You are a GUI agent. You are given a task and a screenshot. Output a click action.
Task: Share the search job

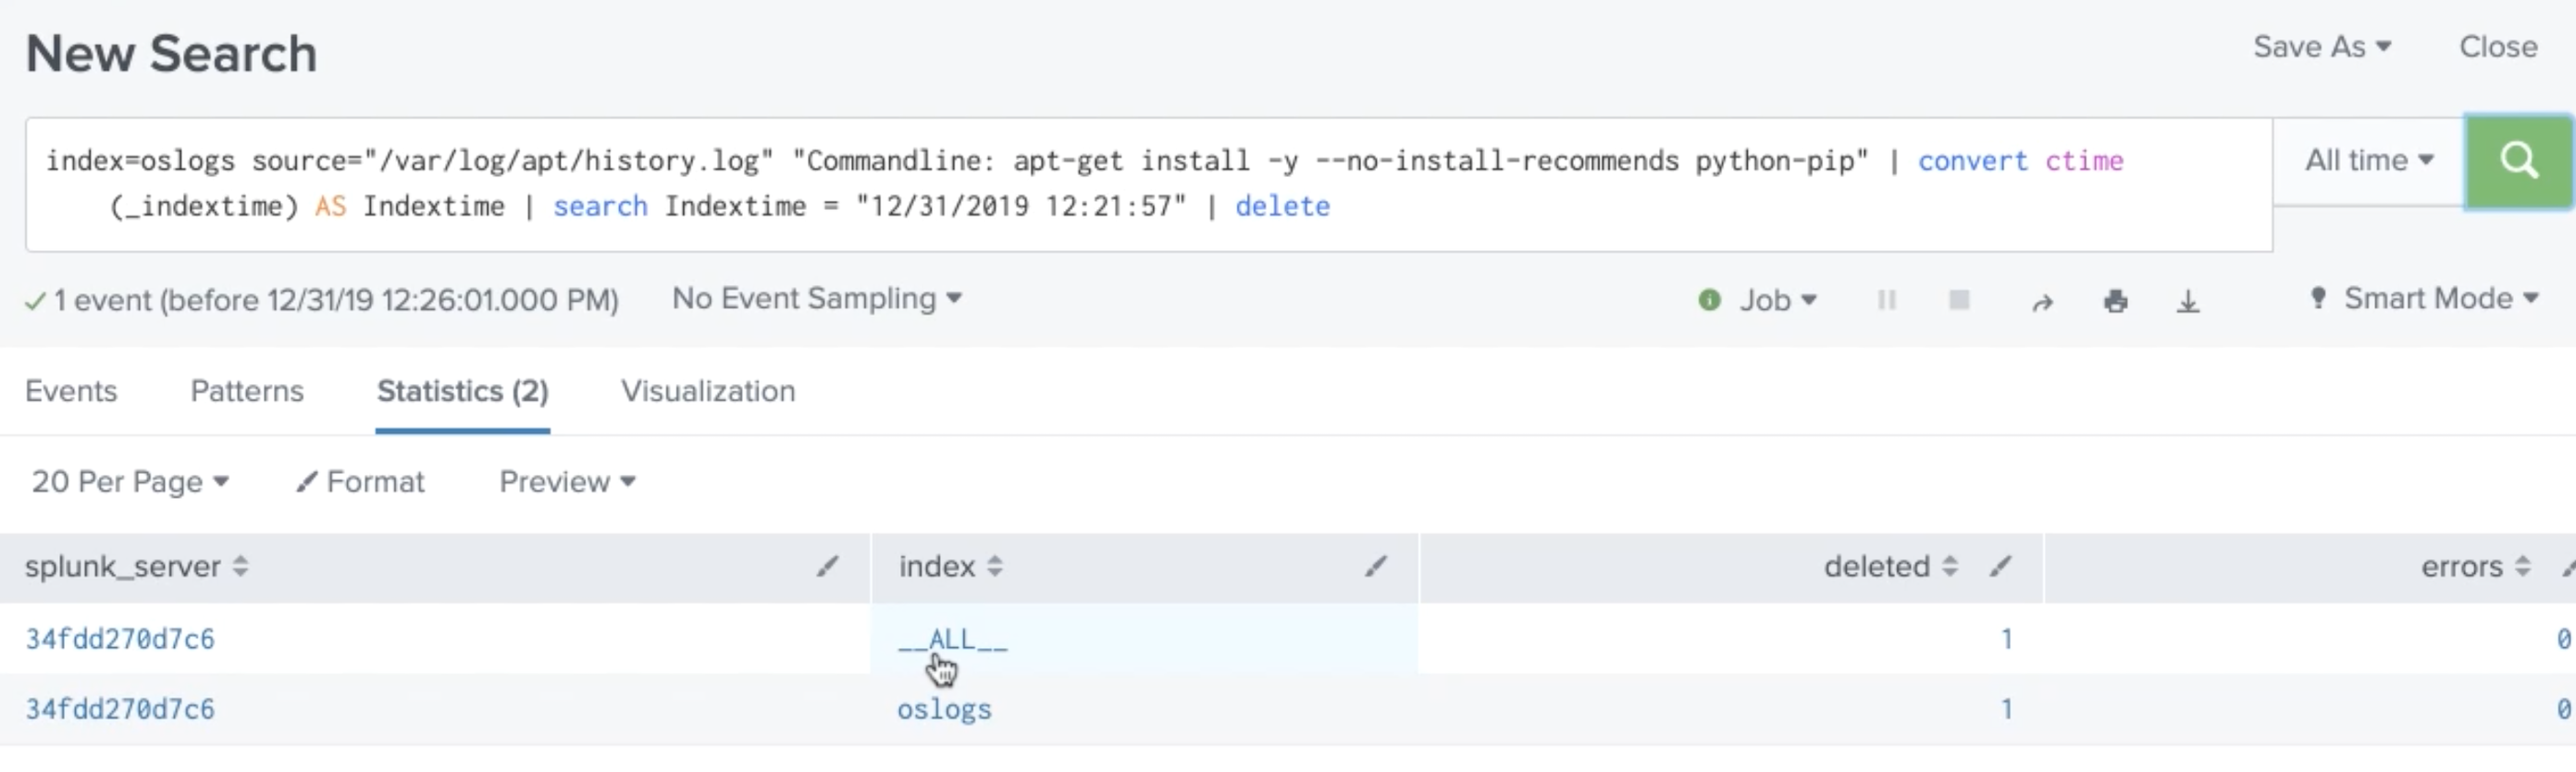click(2042, 301)
